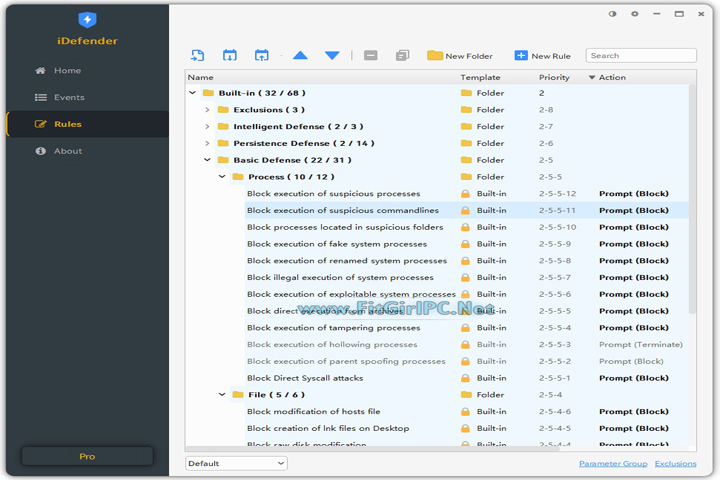Open the Parameter Group link

[612, 464]
